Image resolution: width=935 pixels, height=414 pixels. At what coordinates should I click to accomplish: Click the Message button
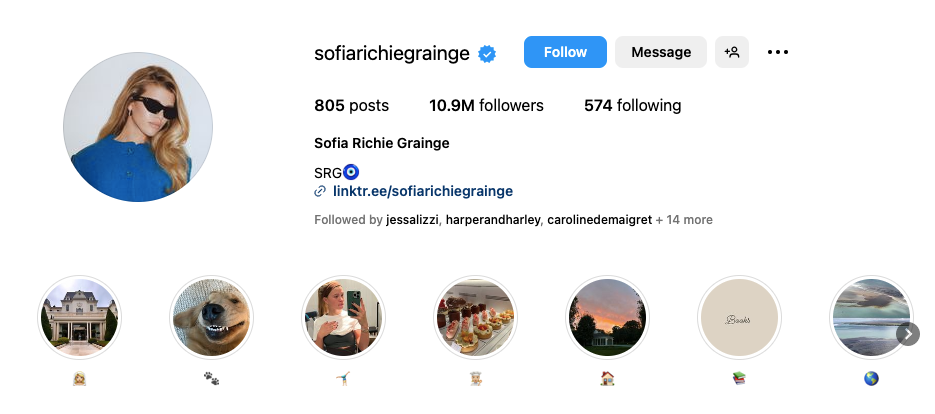pyautogui.click(x=661, y=52)
